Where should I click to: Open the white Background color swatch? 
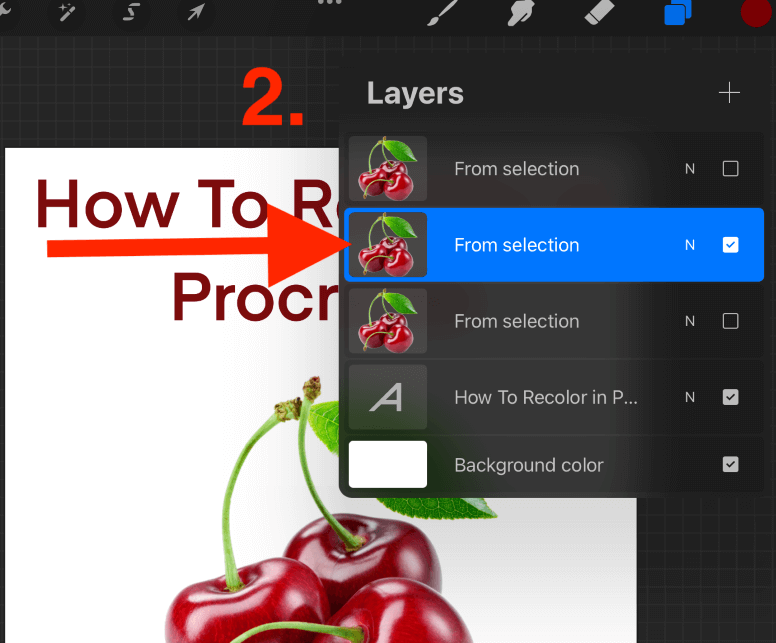388,464
